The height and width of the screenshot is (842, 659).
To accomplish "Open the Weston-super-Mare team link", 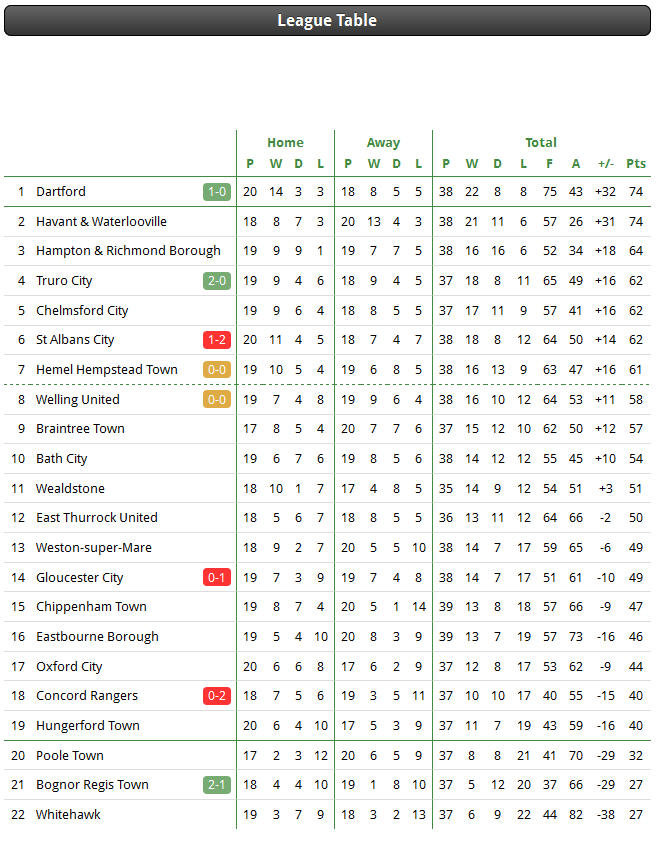I will [x=93, y=548].
